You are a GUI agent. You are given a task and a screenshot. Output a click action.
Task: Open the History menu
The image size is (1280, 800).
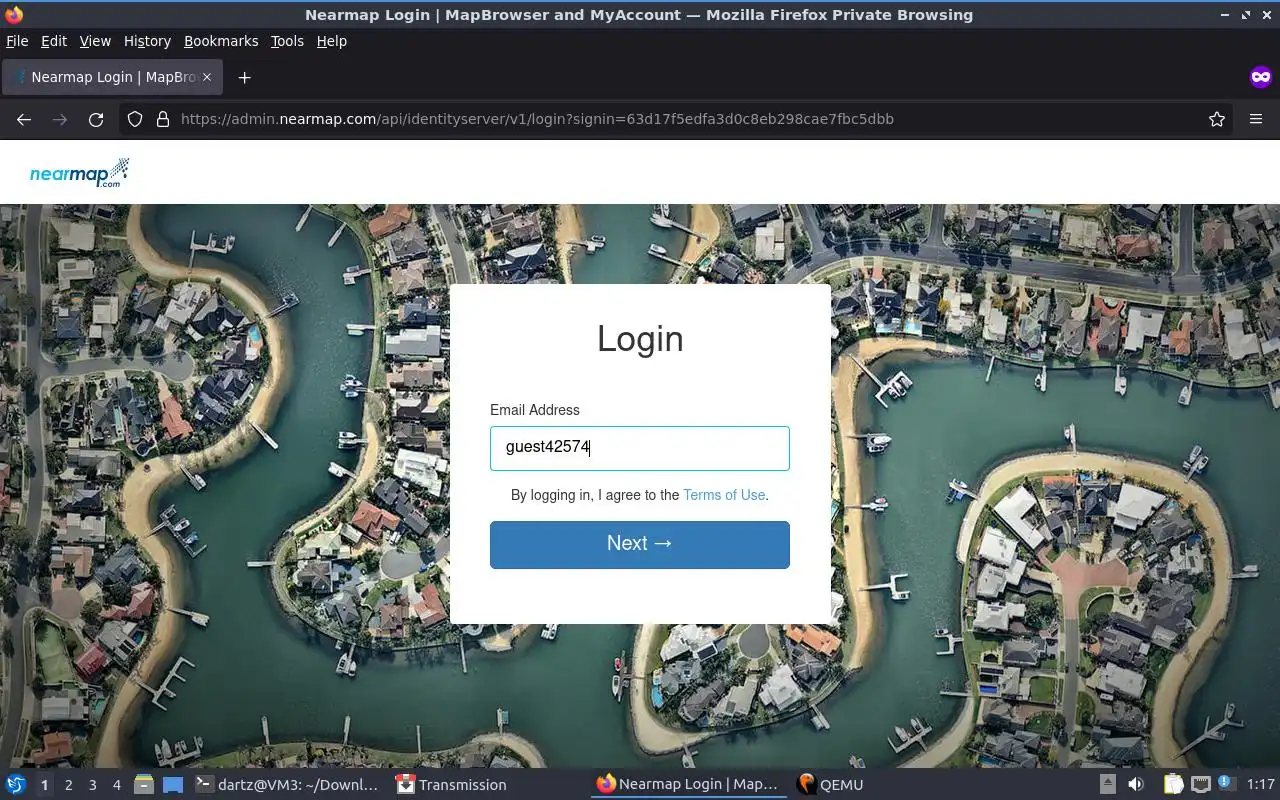click(x=147, y=41)
